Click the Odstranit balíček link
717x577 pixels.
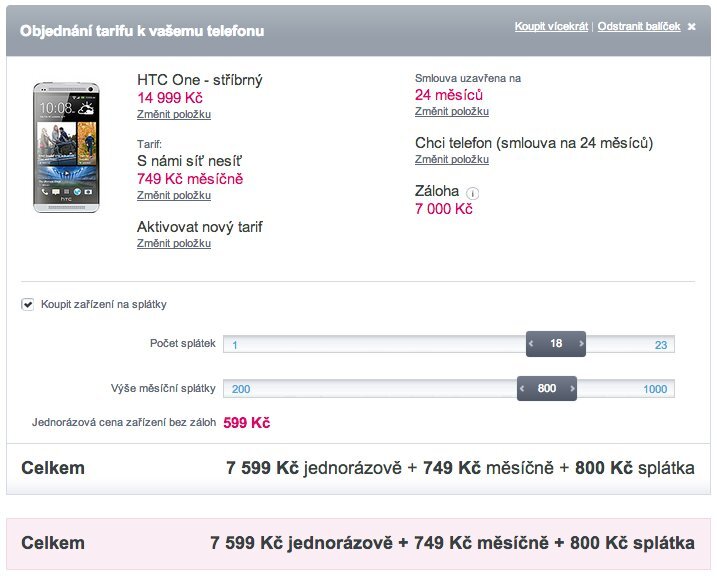coord(639,26)
